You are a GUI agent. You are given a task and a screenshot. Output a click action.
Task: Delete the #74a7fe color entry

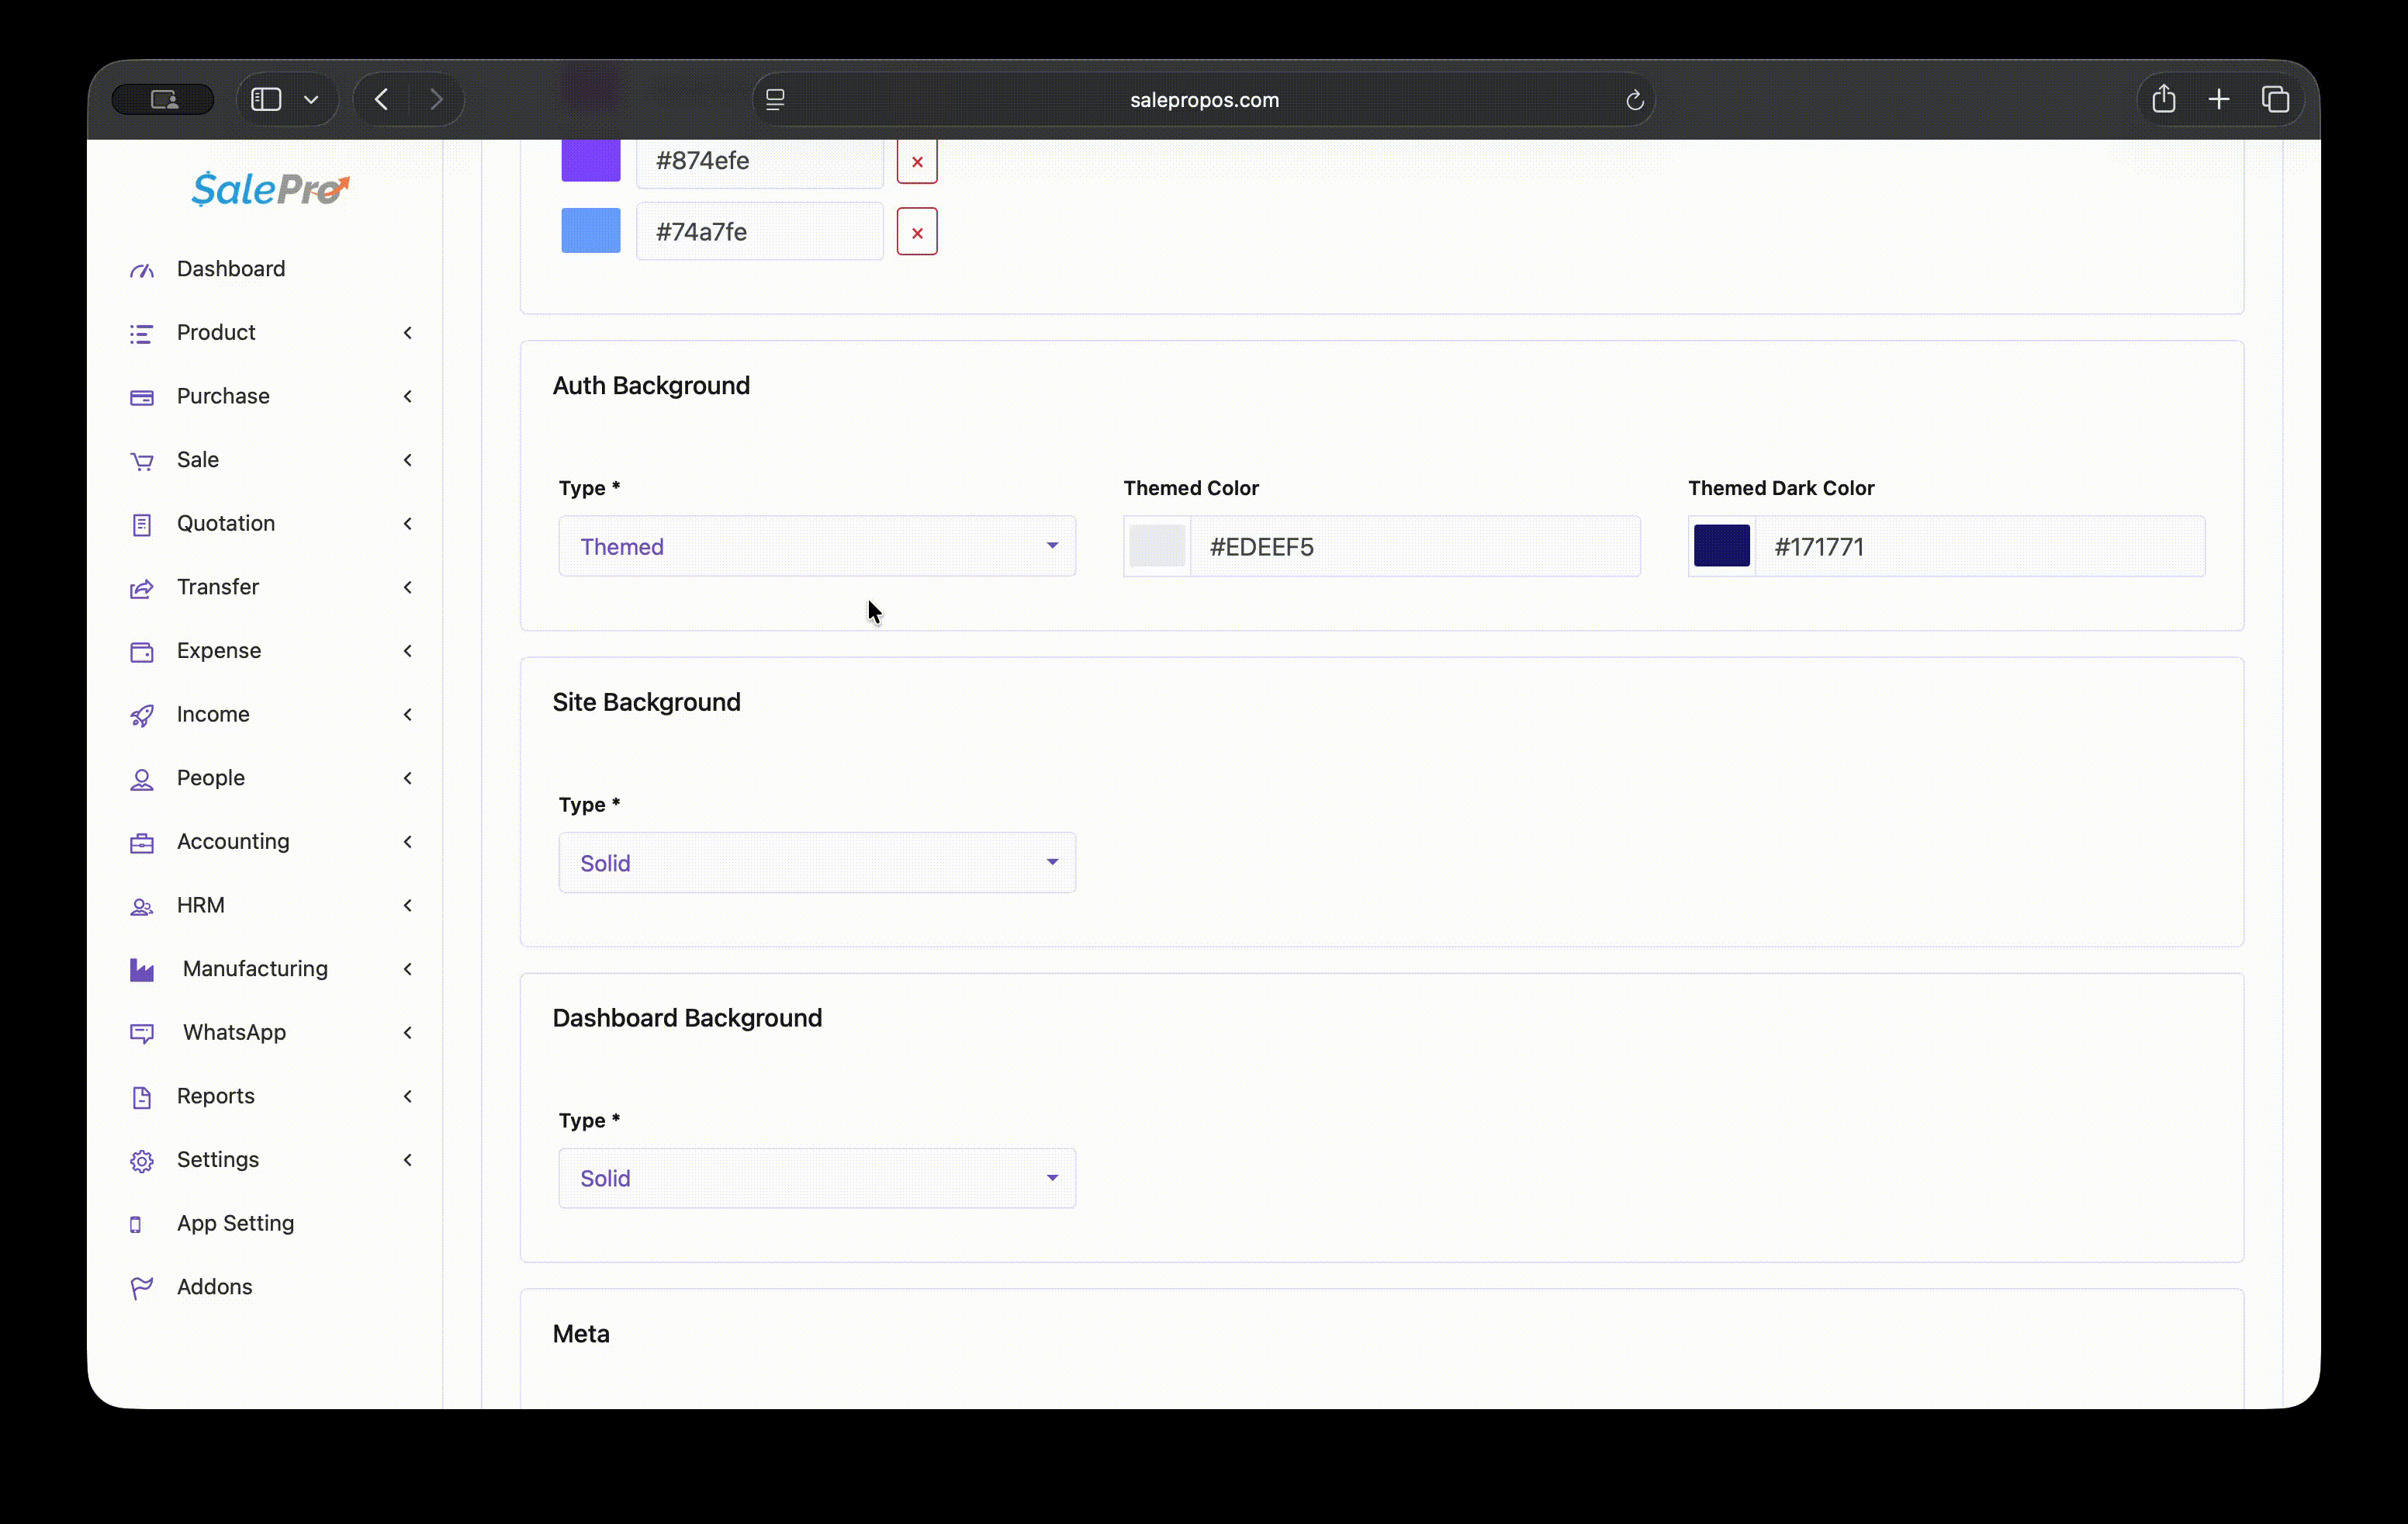(x=916, y=232)
